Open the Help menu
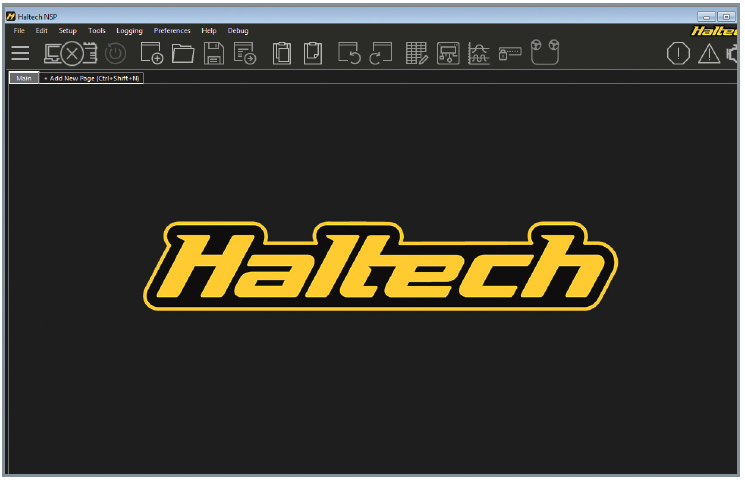Screen dimensions: 745x482 [x=209, y=31]
